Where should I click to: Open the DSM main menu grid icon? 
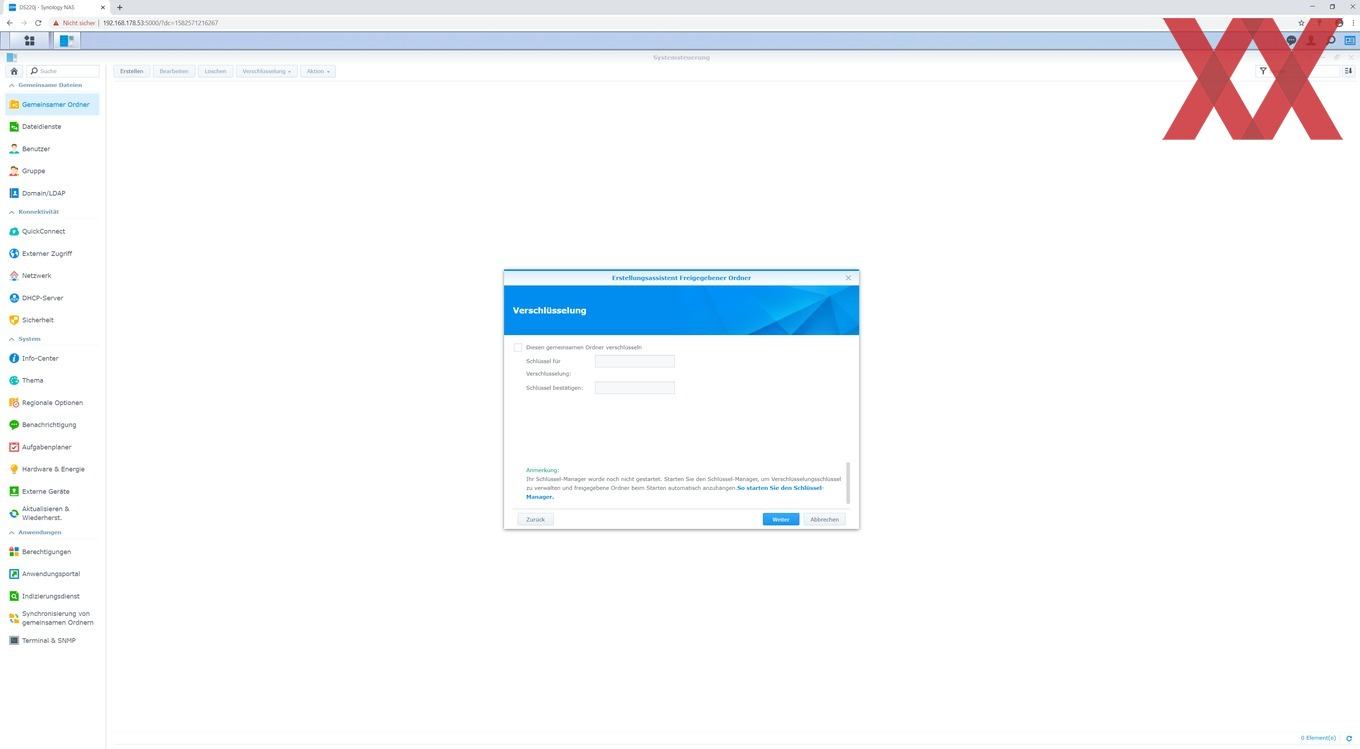29,41
